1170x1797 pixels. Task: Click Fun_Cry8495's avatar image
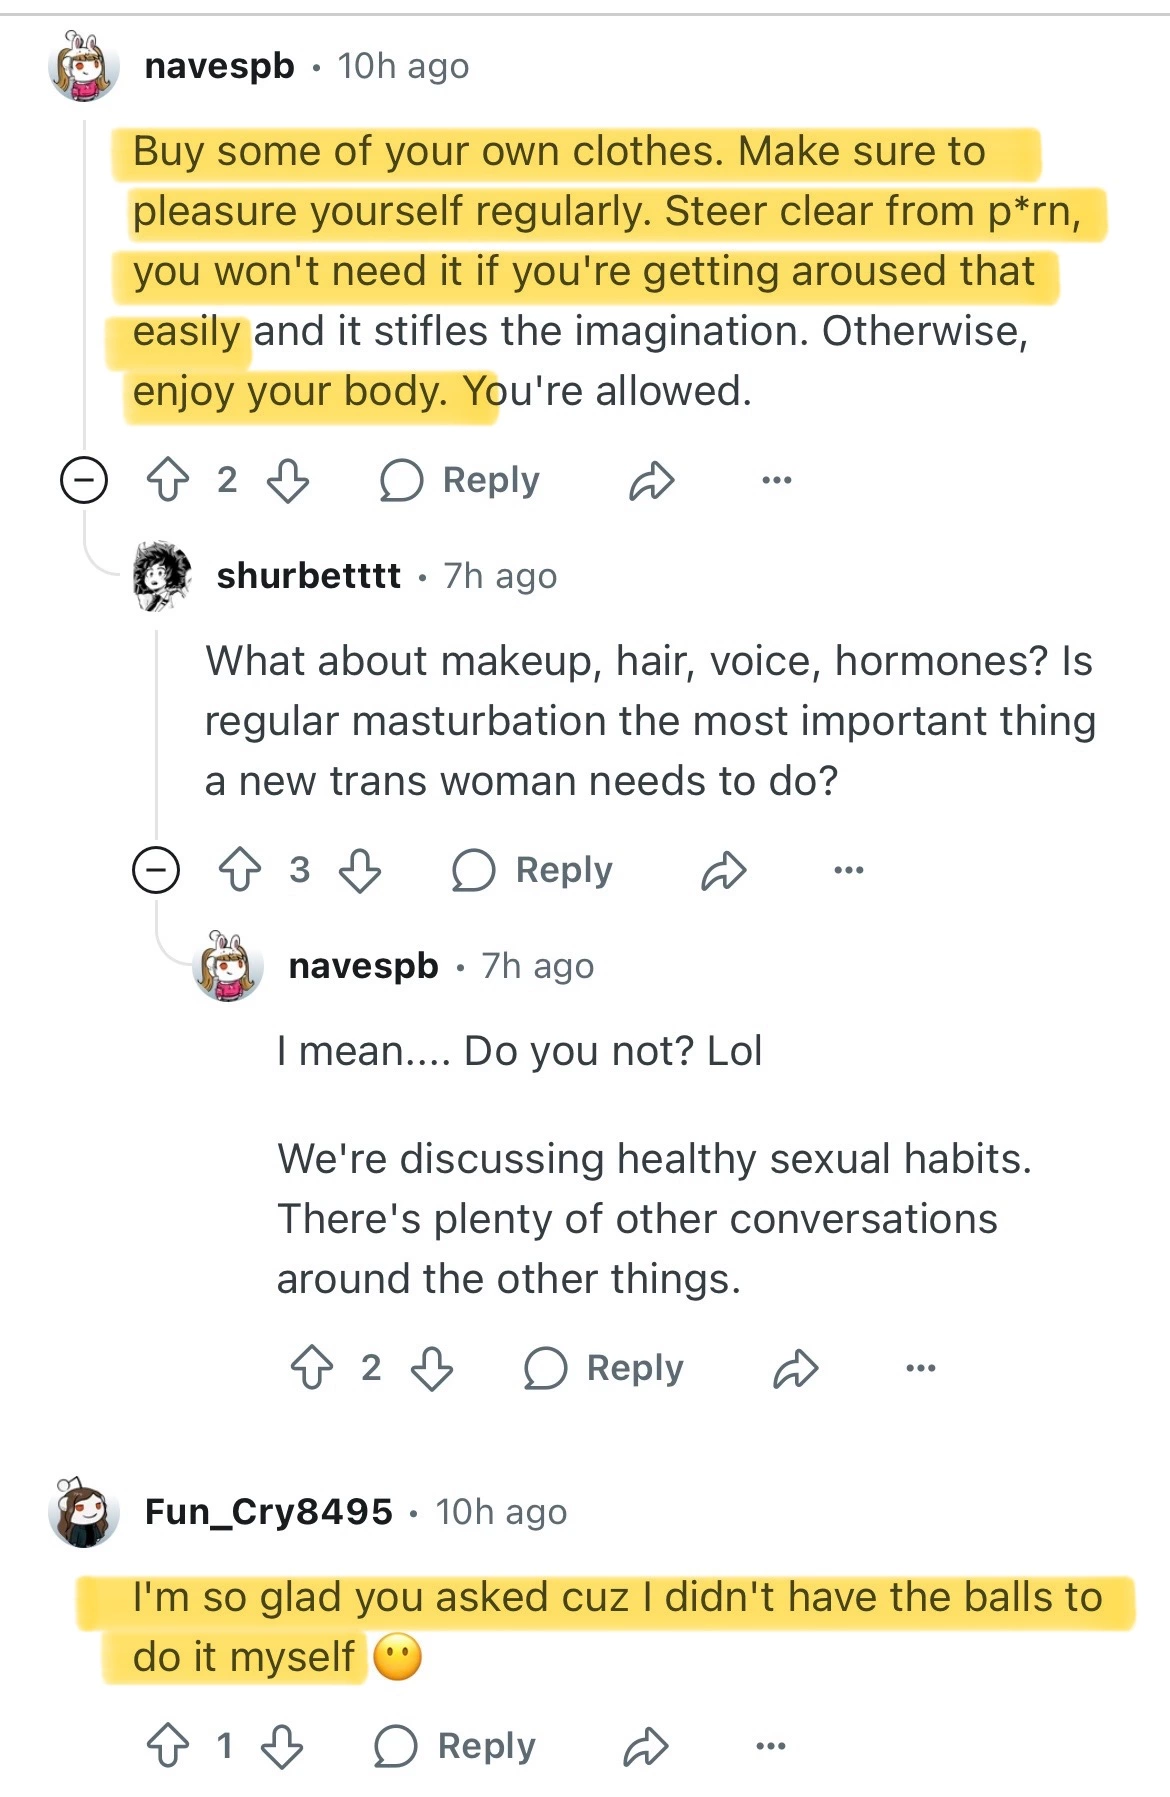(84, 1511)
